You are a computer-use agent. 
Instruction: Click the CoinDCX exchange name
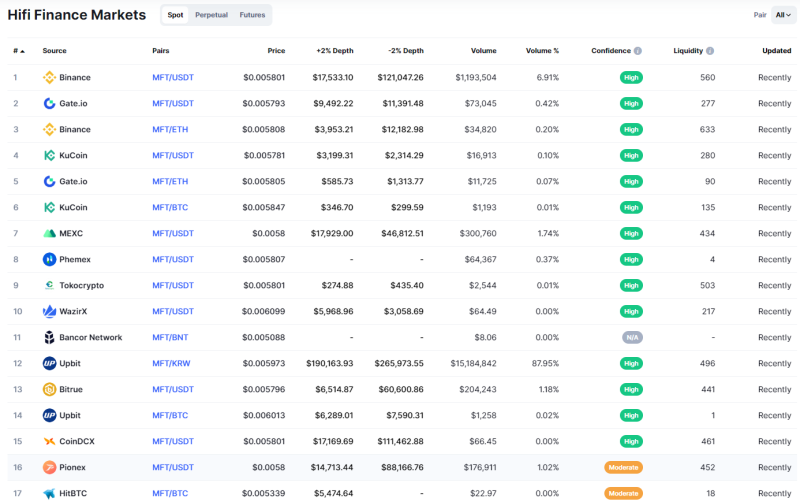coord(77,441)
